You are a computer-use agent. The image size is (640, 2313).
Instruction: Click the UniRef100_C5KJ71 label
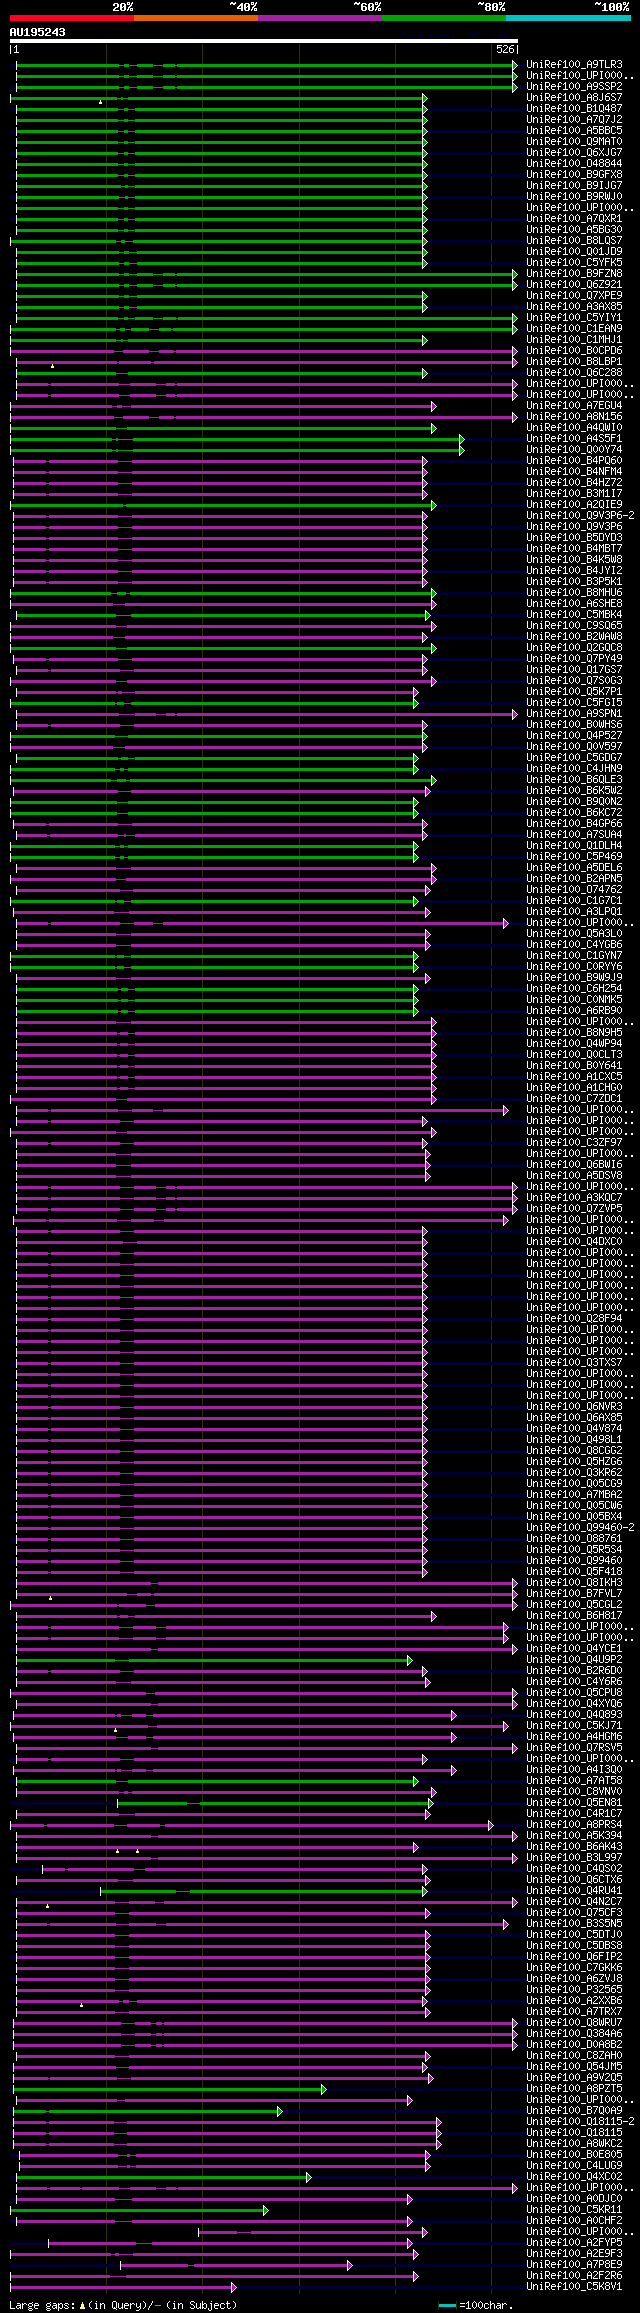(574, 1726)
